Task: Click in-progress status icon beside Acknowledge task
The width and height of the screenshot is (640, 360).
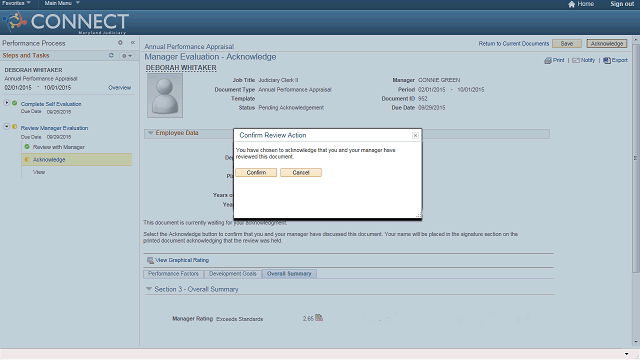Action: tap(27, 159)
